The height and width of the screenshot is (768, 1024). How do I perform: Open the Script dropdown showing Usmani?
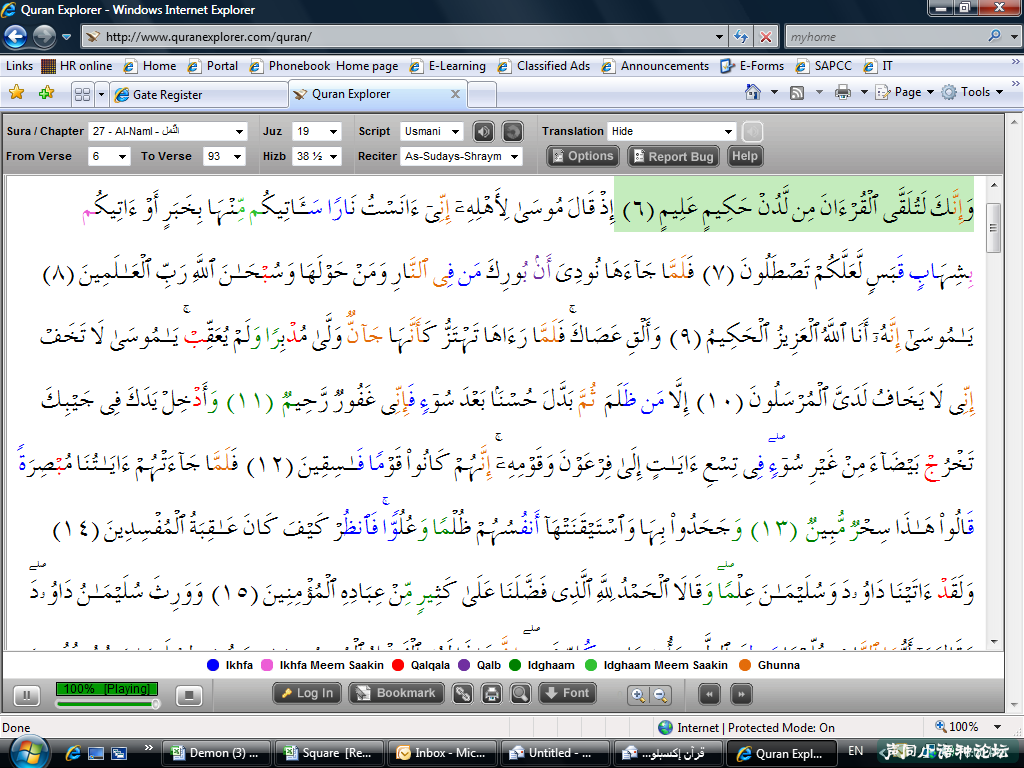click(x=432, y=131)
